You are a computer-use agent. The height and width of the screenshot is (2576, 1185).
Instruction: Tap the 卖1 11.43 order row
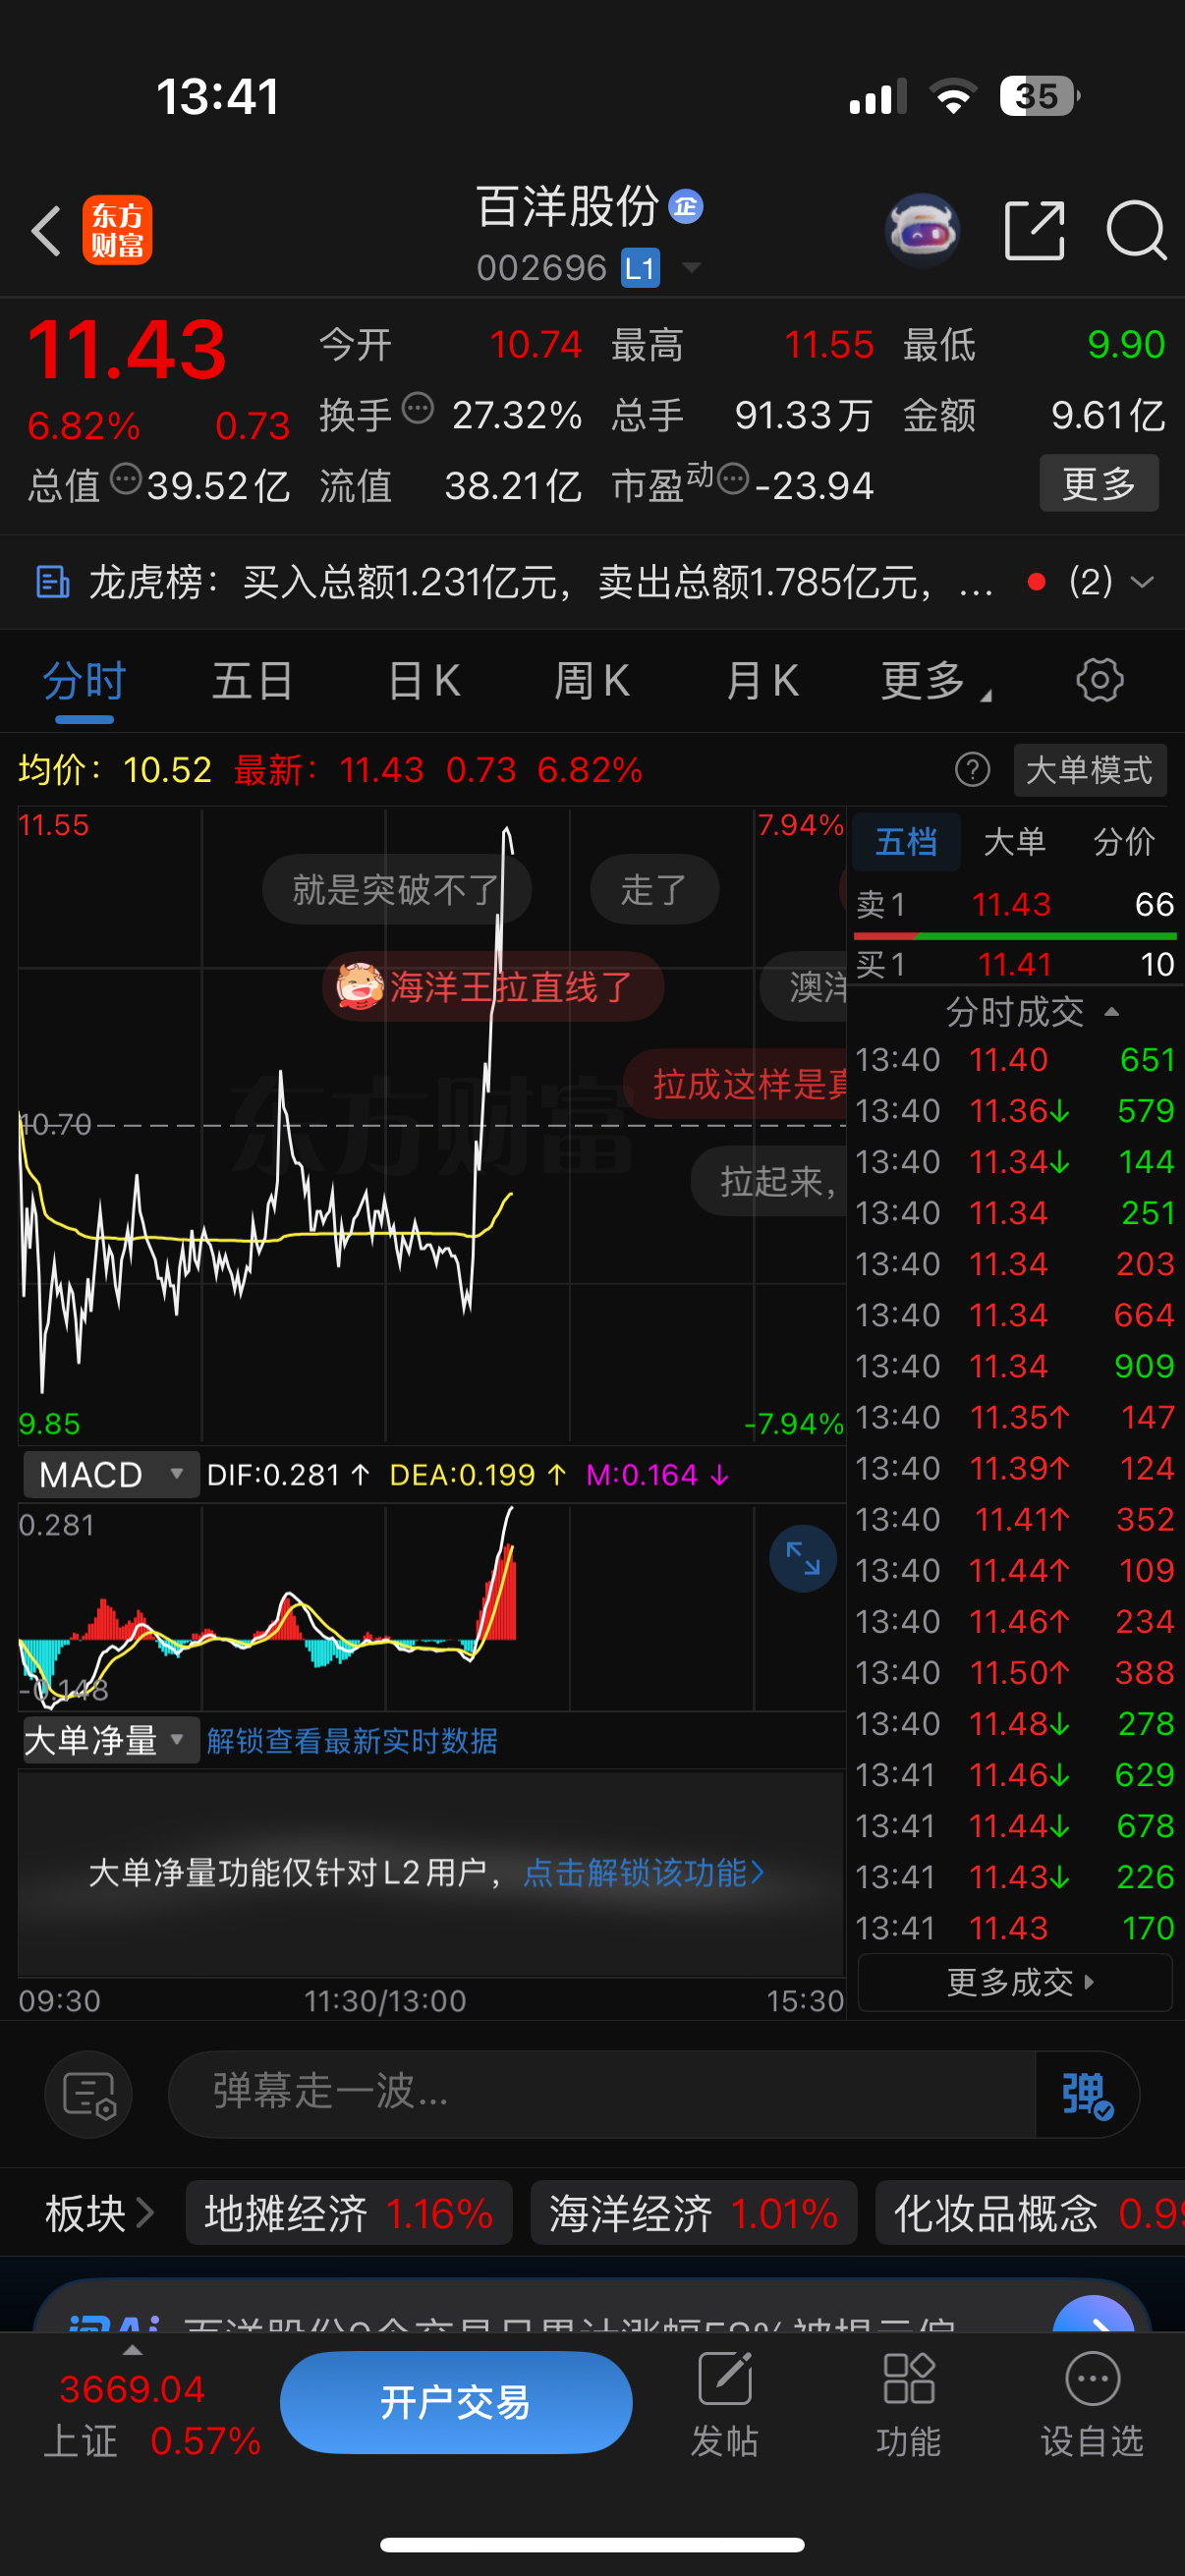pyautogui.click(x=1015, y=904)
